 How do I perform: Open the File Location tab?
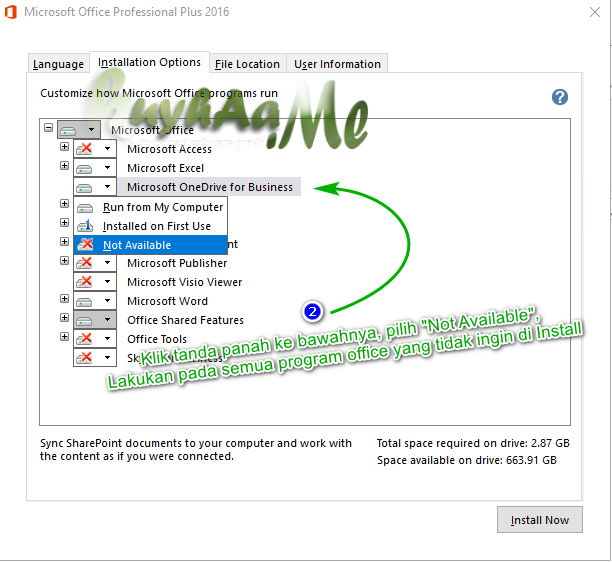point(247,64)
